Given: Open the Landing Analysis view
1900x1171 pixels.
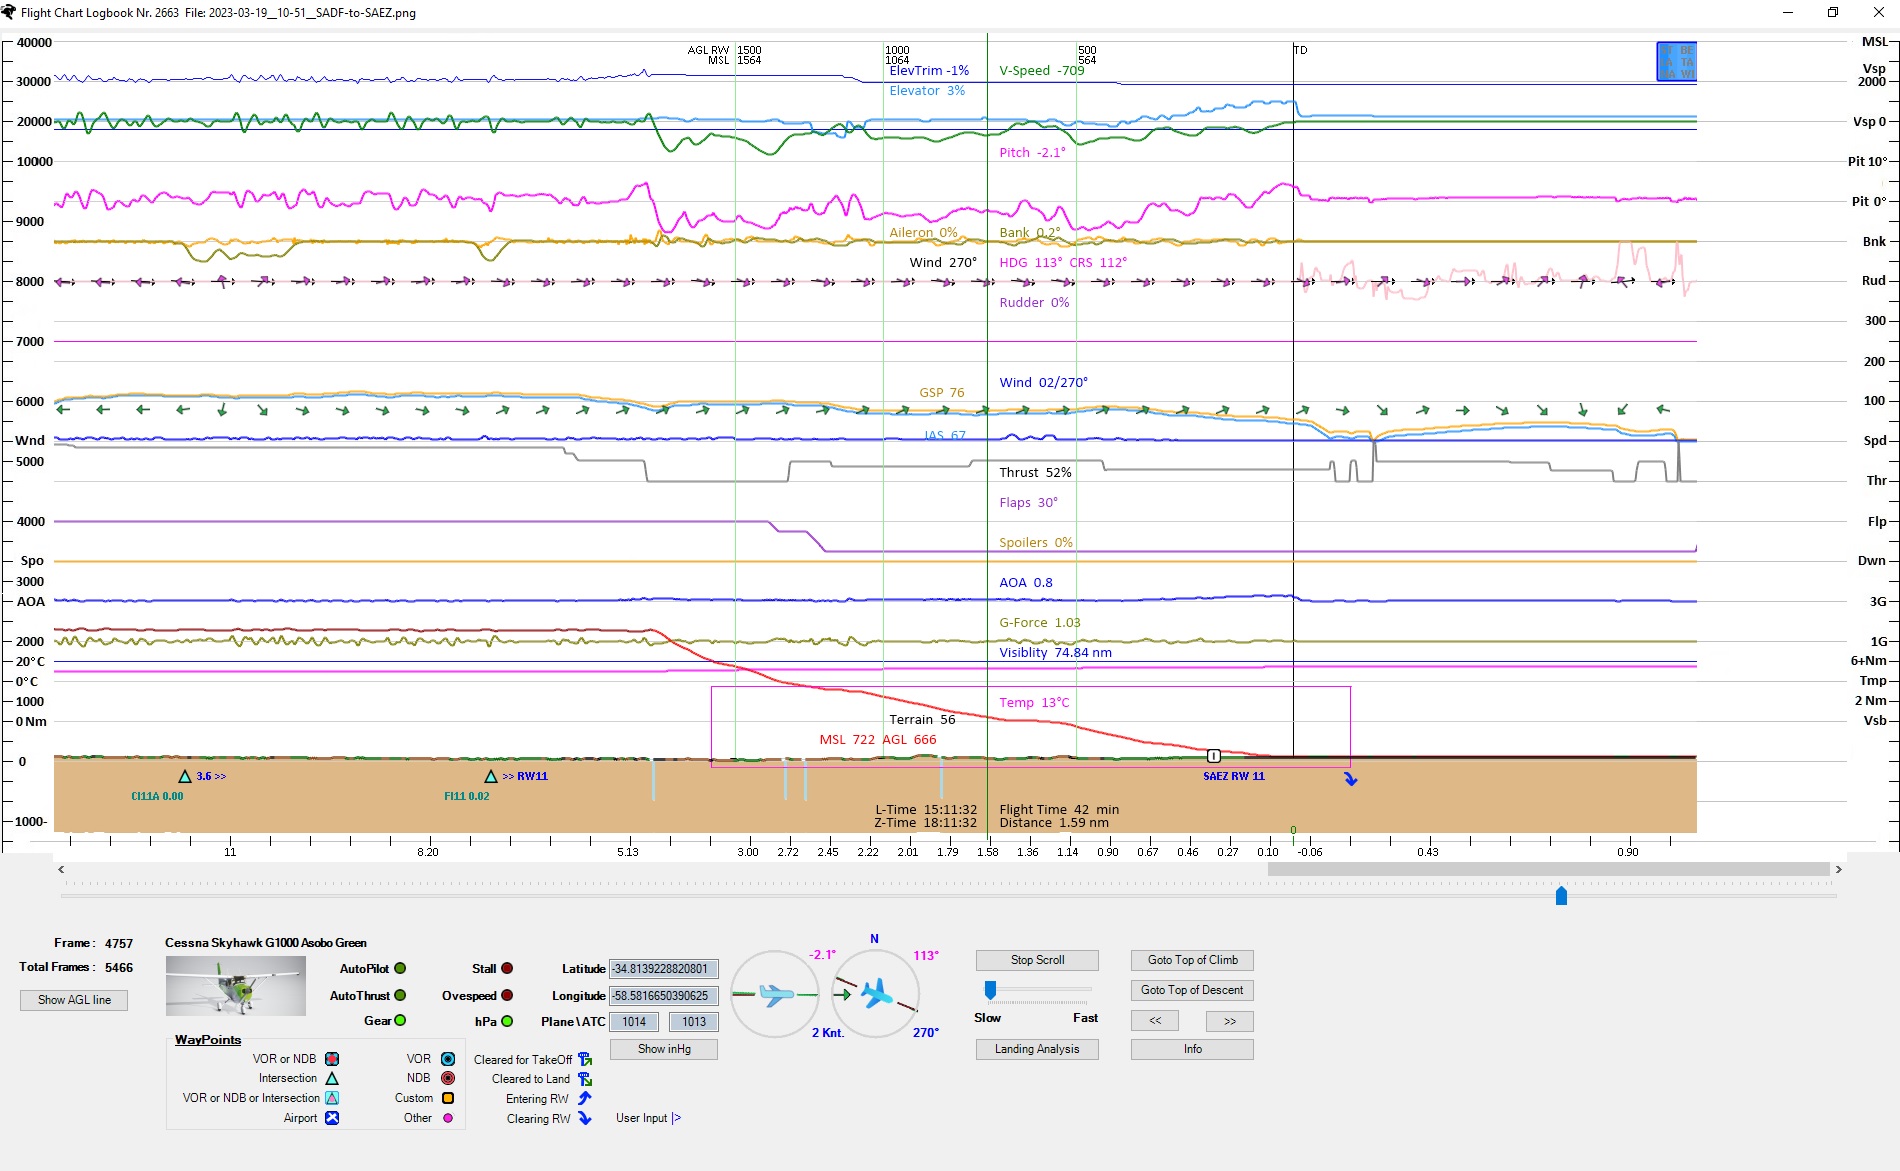Looking at the screenshot, I should (x=1037, y=1049).
